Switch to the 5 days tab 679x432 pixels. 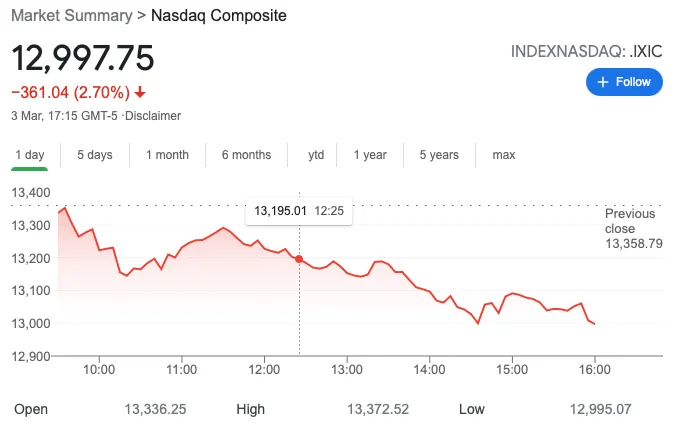(x=95, y=155)
